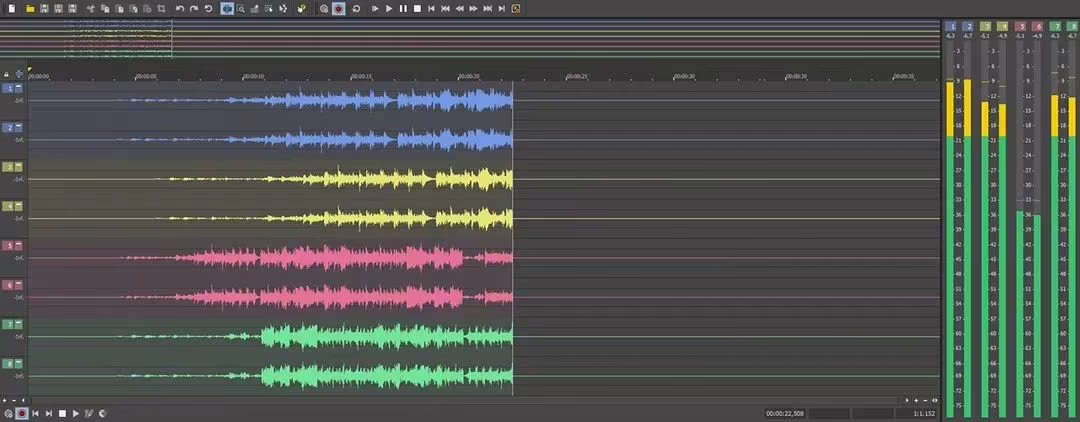Click Stop in the bottom transport bar
The width and height of the screenshot is (1080, 422).
(x=62, y=414)
